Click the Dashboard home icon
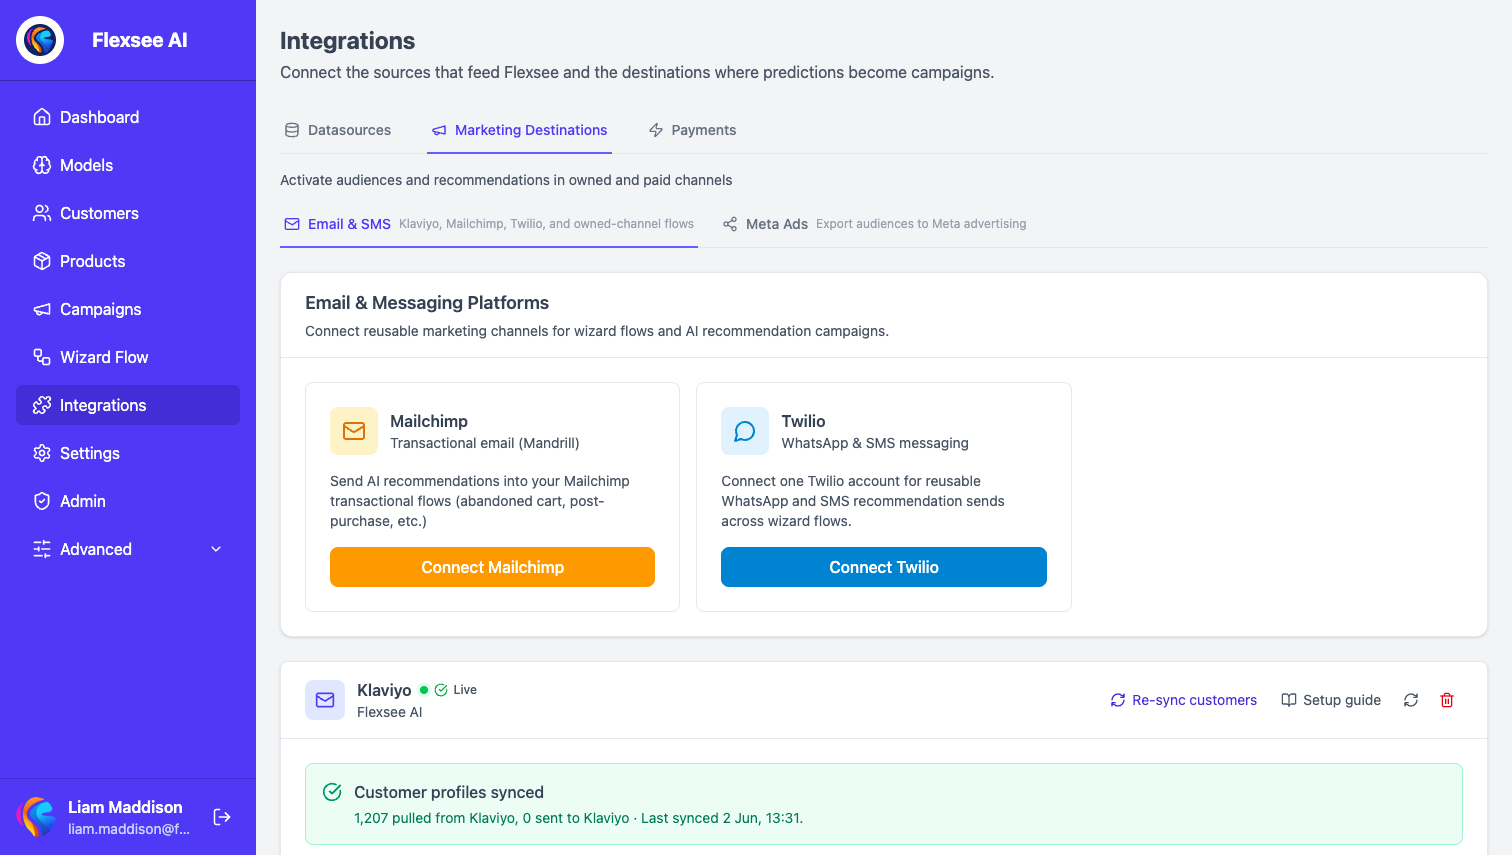1512x855 pixels. click(42, 117)
